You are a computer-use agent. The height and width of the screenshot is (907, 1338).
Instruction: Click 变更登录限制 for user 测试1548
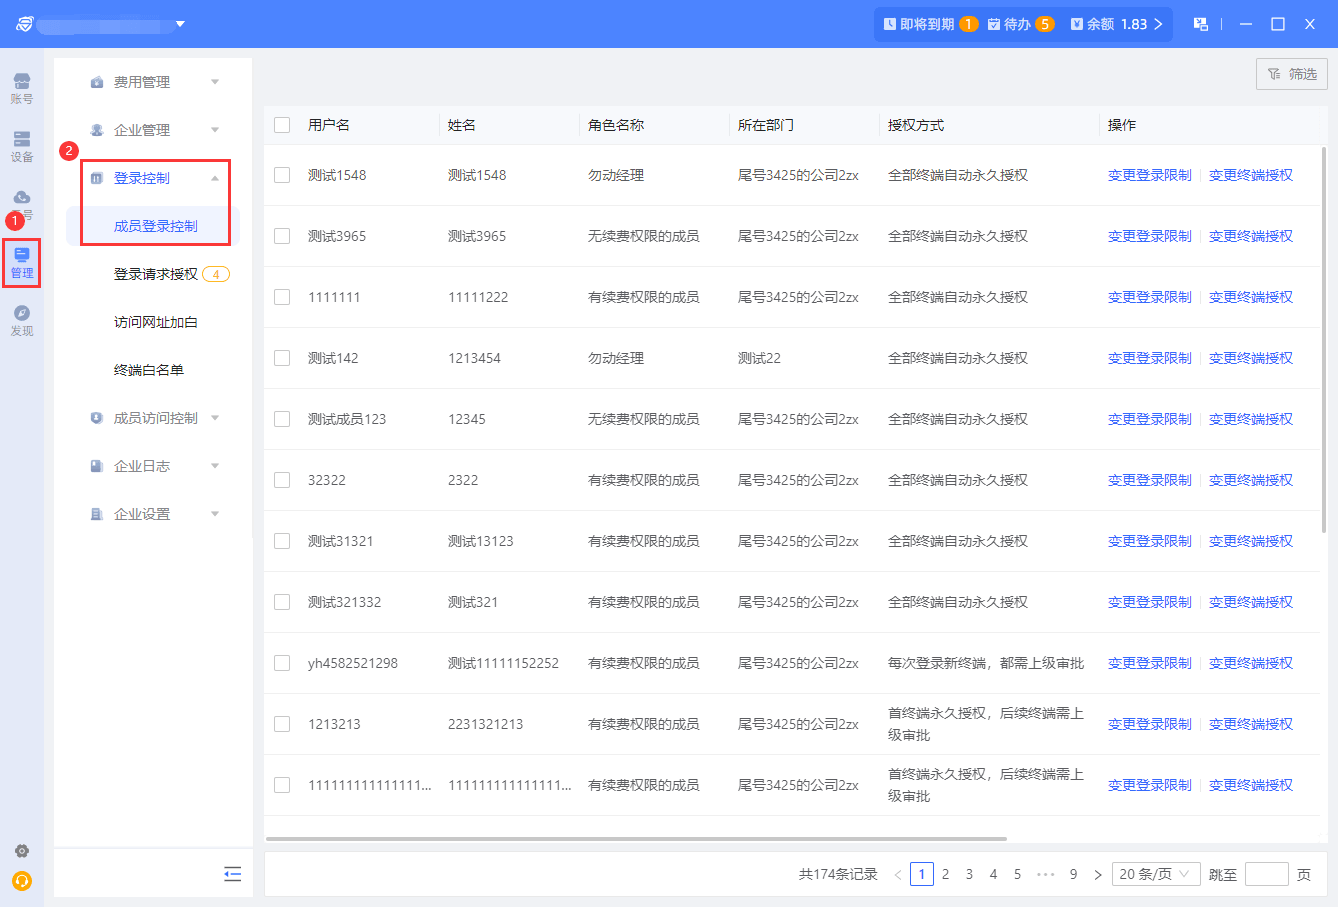pyautogui.click(x=1149, y=175)
